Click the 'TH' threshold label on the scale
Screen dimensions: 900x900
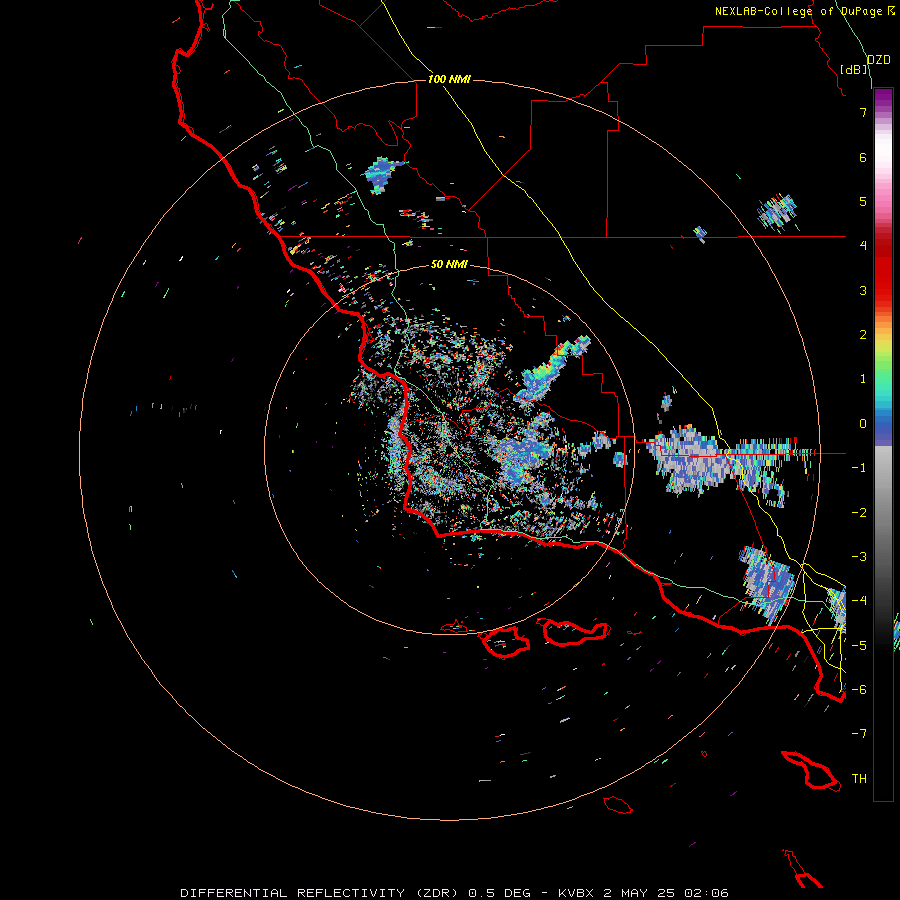pos(859,778)
